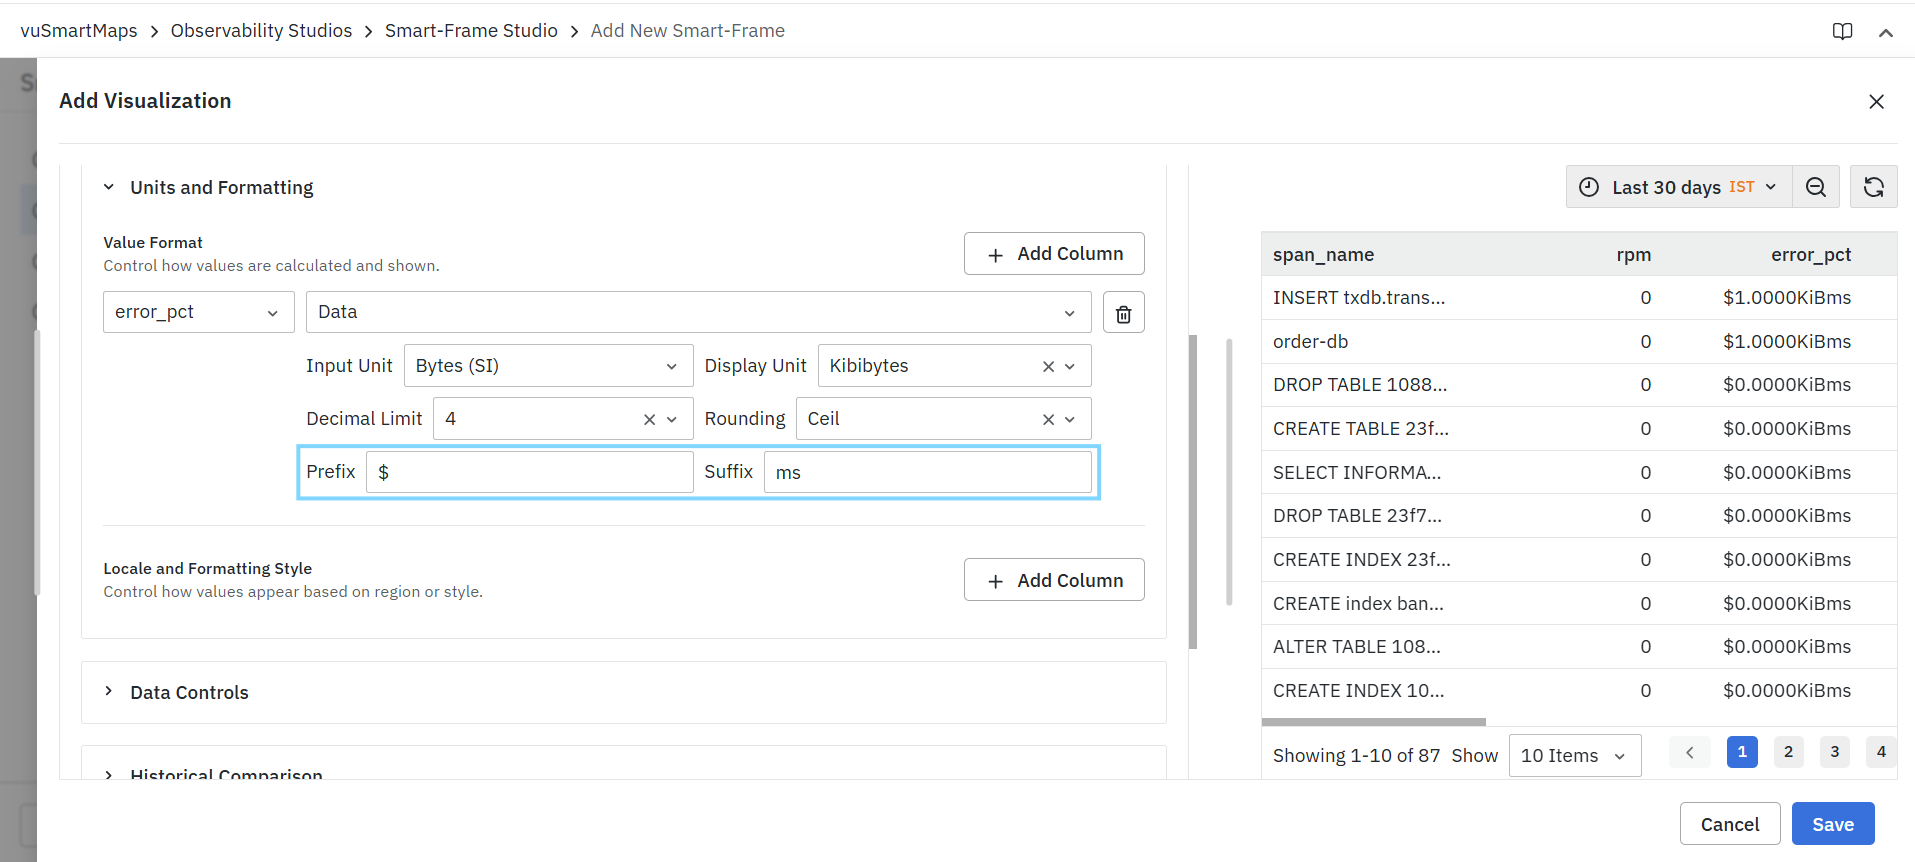1915x862 pixels.
Task: Navigate to Smart-Frame Studio breadcrumb
Action: click(471, 31)
